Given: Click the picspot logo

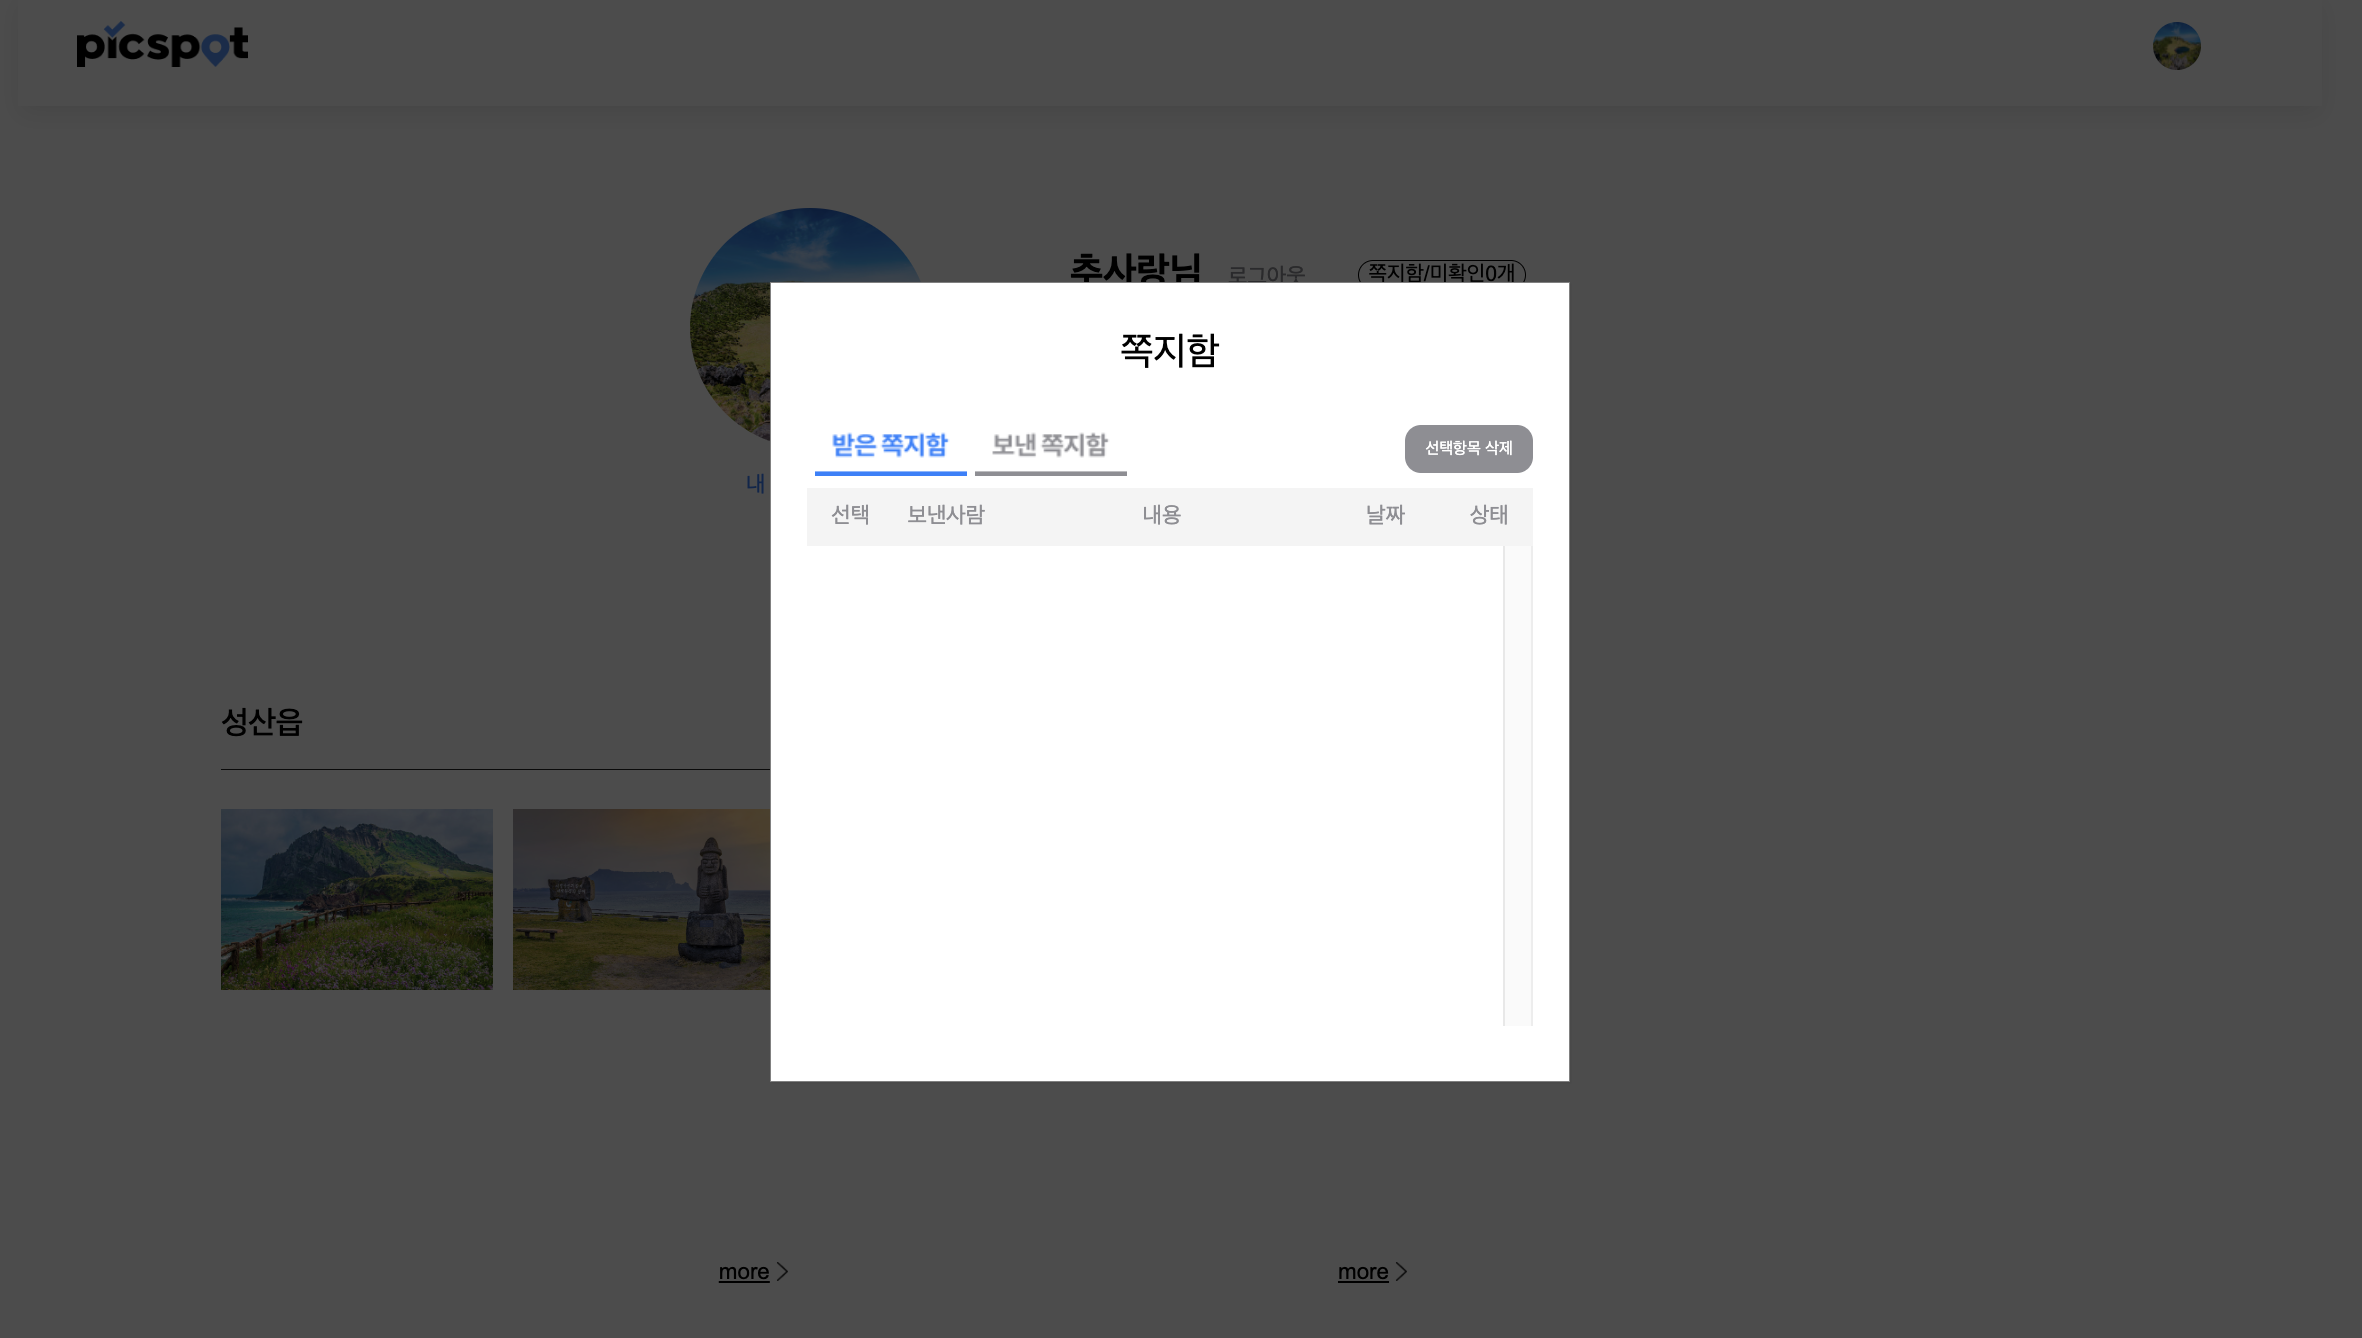Looking at the screenshot, I should (x=161, y=46).
